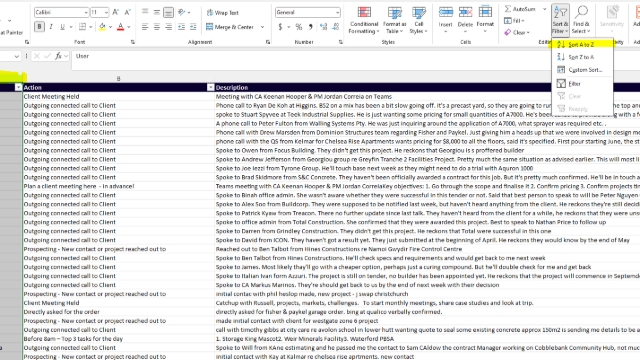
Task: Click the Decrease Indent icon
Action: coord(181,27)
